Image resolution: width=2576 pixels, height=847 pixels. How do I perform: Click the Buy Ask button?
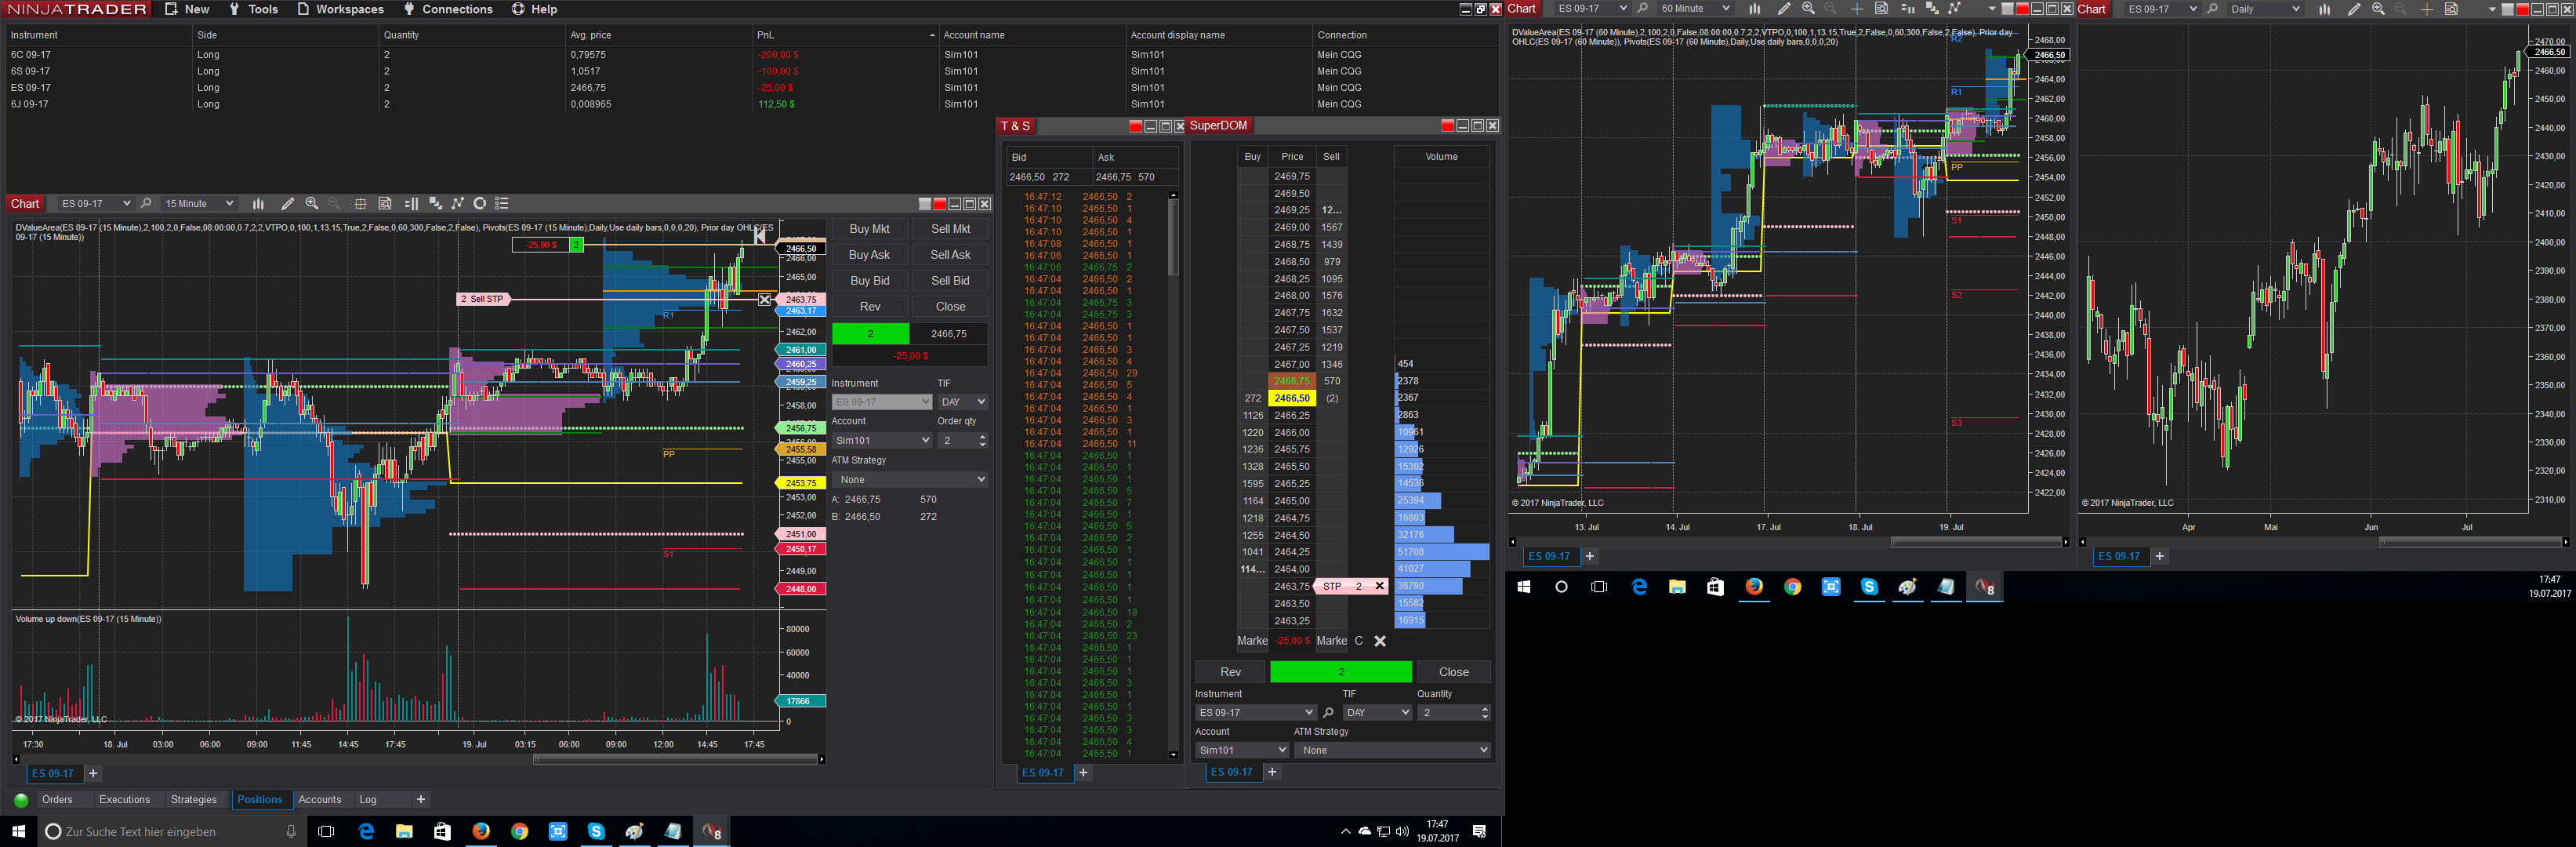coord(869,255)
